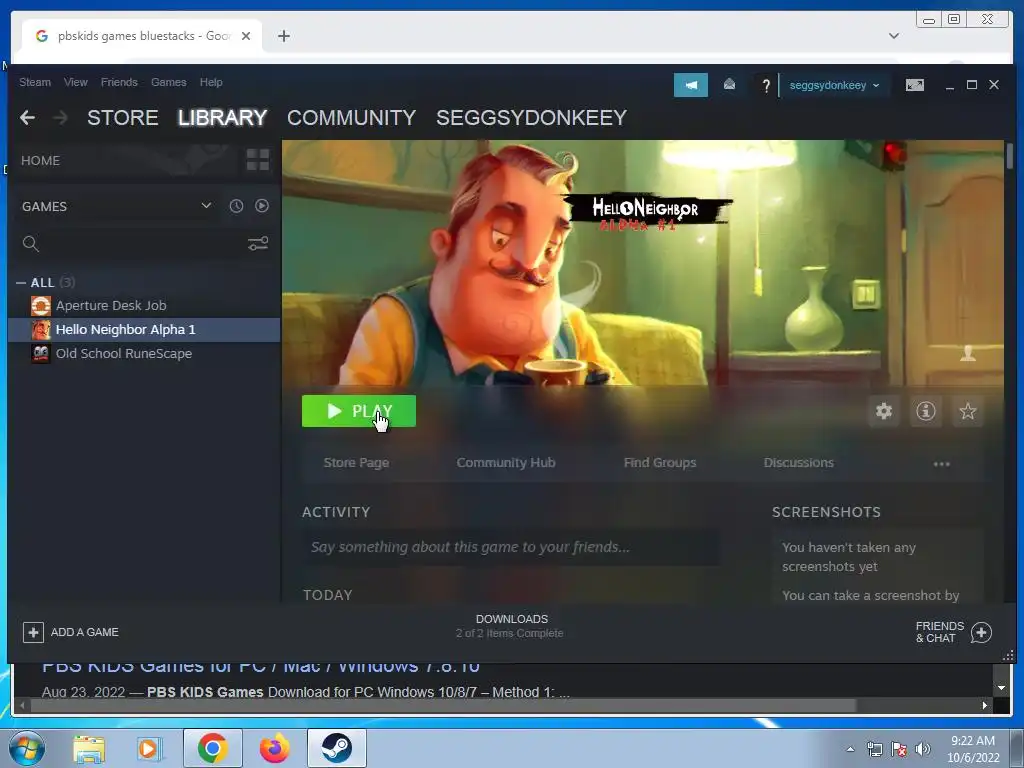
Task: Click the Steam announcements megaphone icon
Action: (x=690, y=85)
